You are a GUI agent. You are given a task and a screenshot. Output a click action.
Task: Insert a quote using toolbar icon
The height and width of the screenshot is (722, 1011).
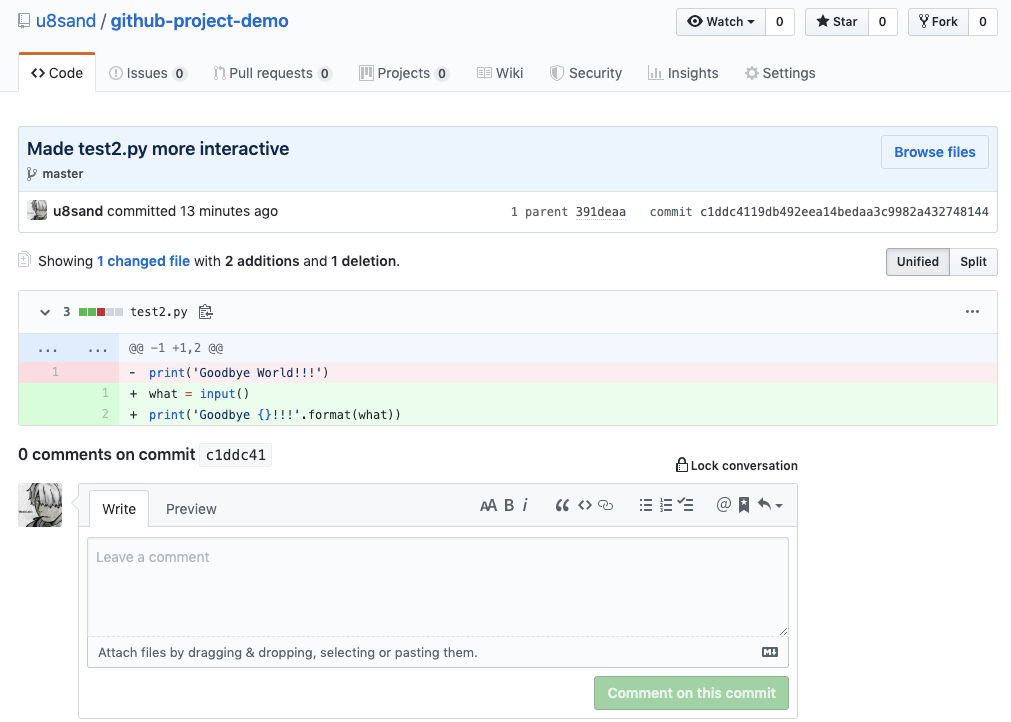[562, 506]
